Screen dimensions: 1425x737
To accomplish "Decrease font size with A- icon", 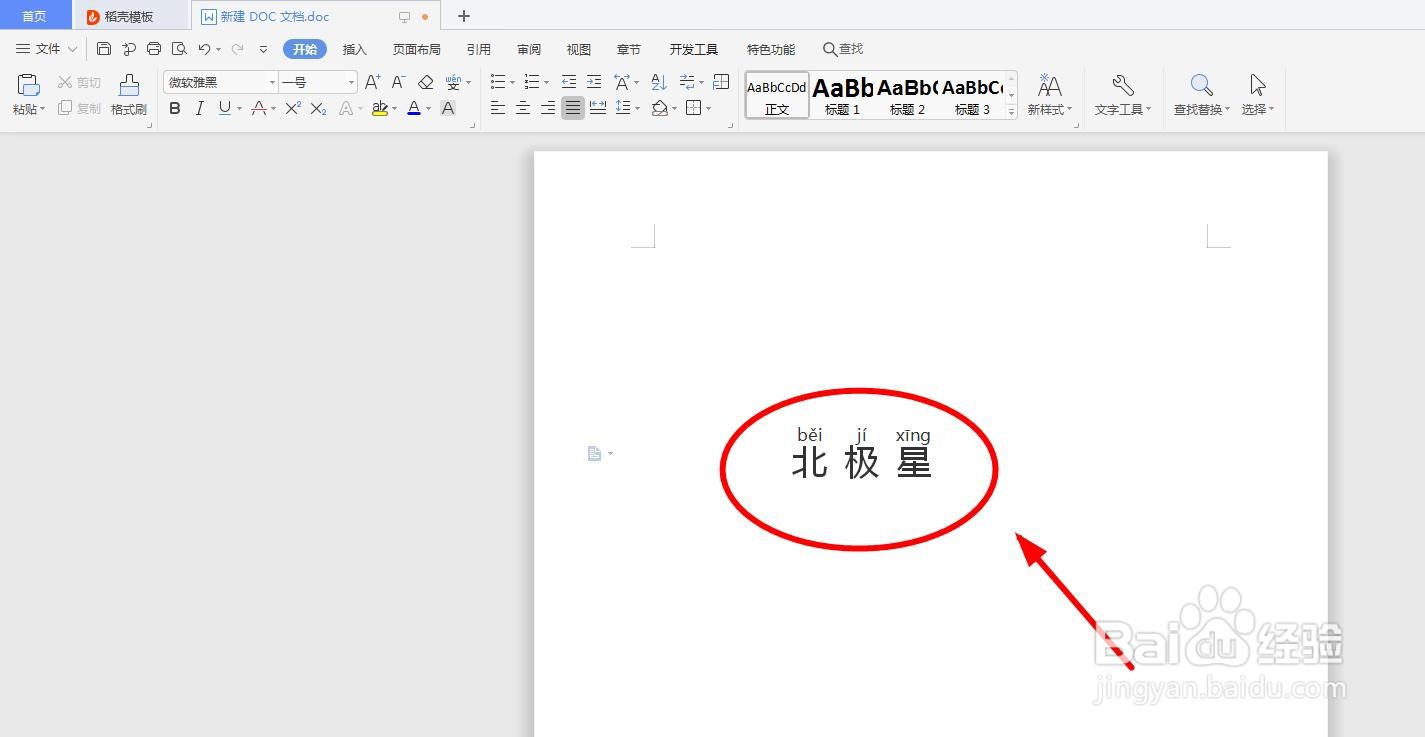I will (x=398, y=82).
